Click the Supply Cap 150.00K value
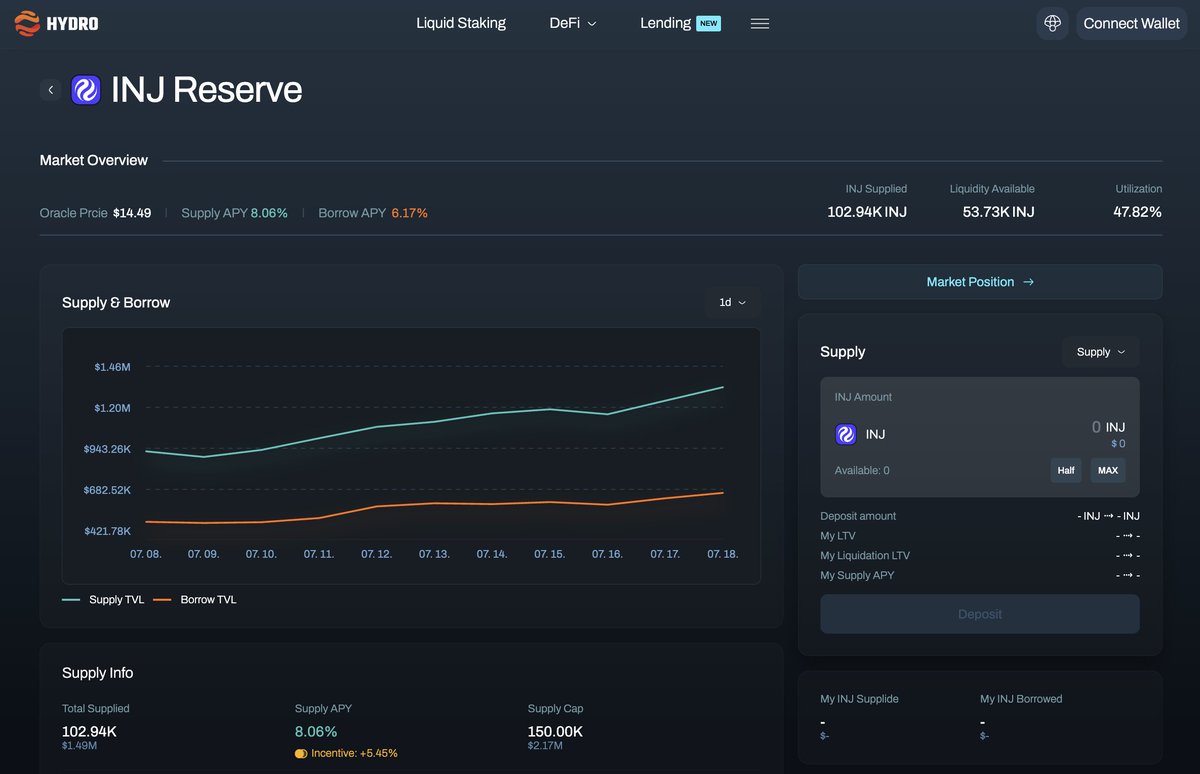This screenshot has height=774, width=1200. pyautogui.click(x=555, y=732)
